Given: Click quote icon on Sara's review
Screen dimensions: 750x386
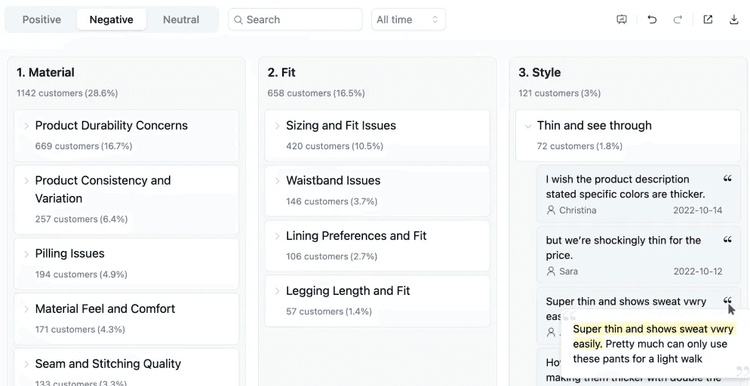Looking at the screenshot, I should (x=728, y=240).
